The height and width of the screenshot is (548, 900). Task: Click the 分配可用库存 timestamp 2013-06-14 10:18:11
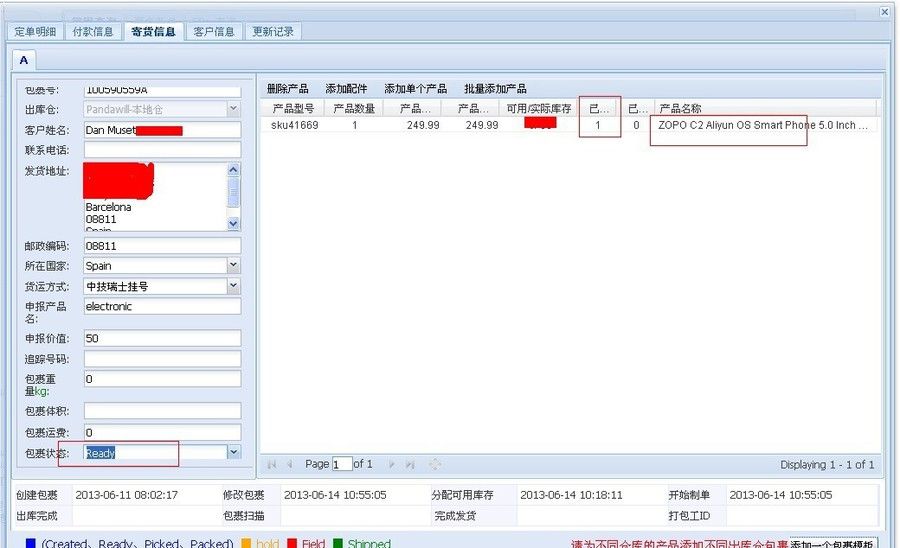tap(571, 495)
